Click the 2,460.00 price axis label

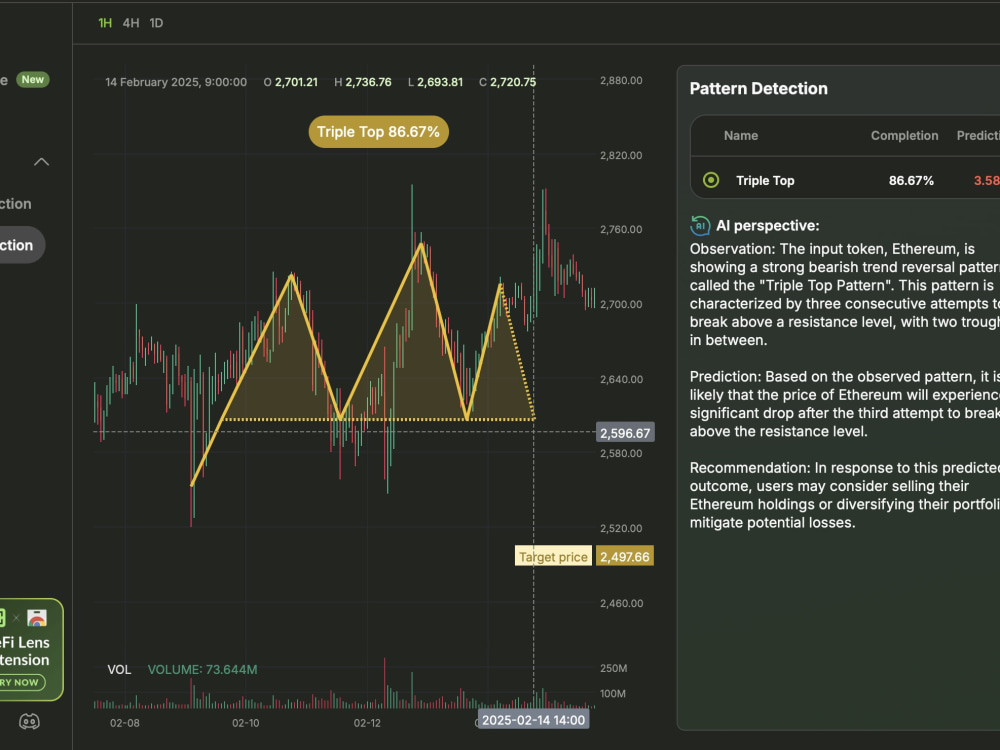point(621,603)
